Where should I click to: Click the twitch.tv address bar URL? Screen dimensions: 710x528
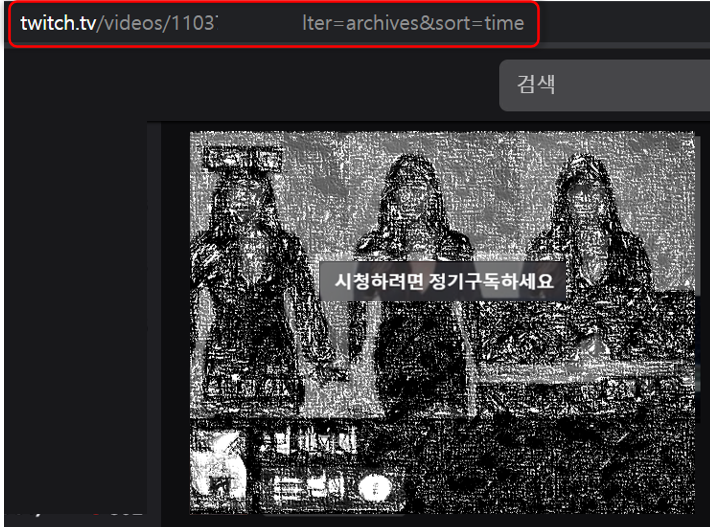tap(272, 23)
